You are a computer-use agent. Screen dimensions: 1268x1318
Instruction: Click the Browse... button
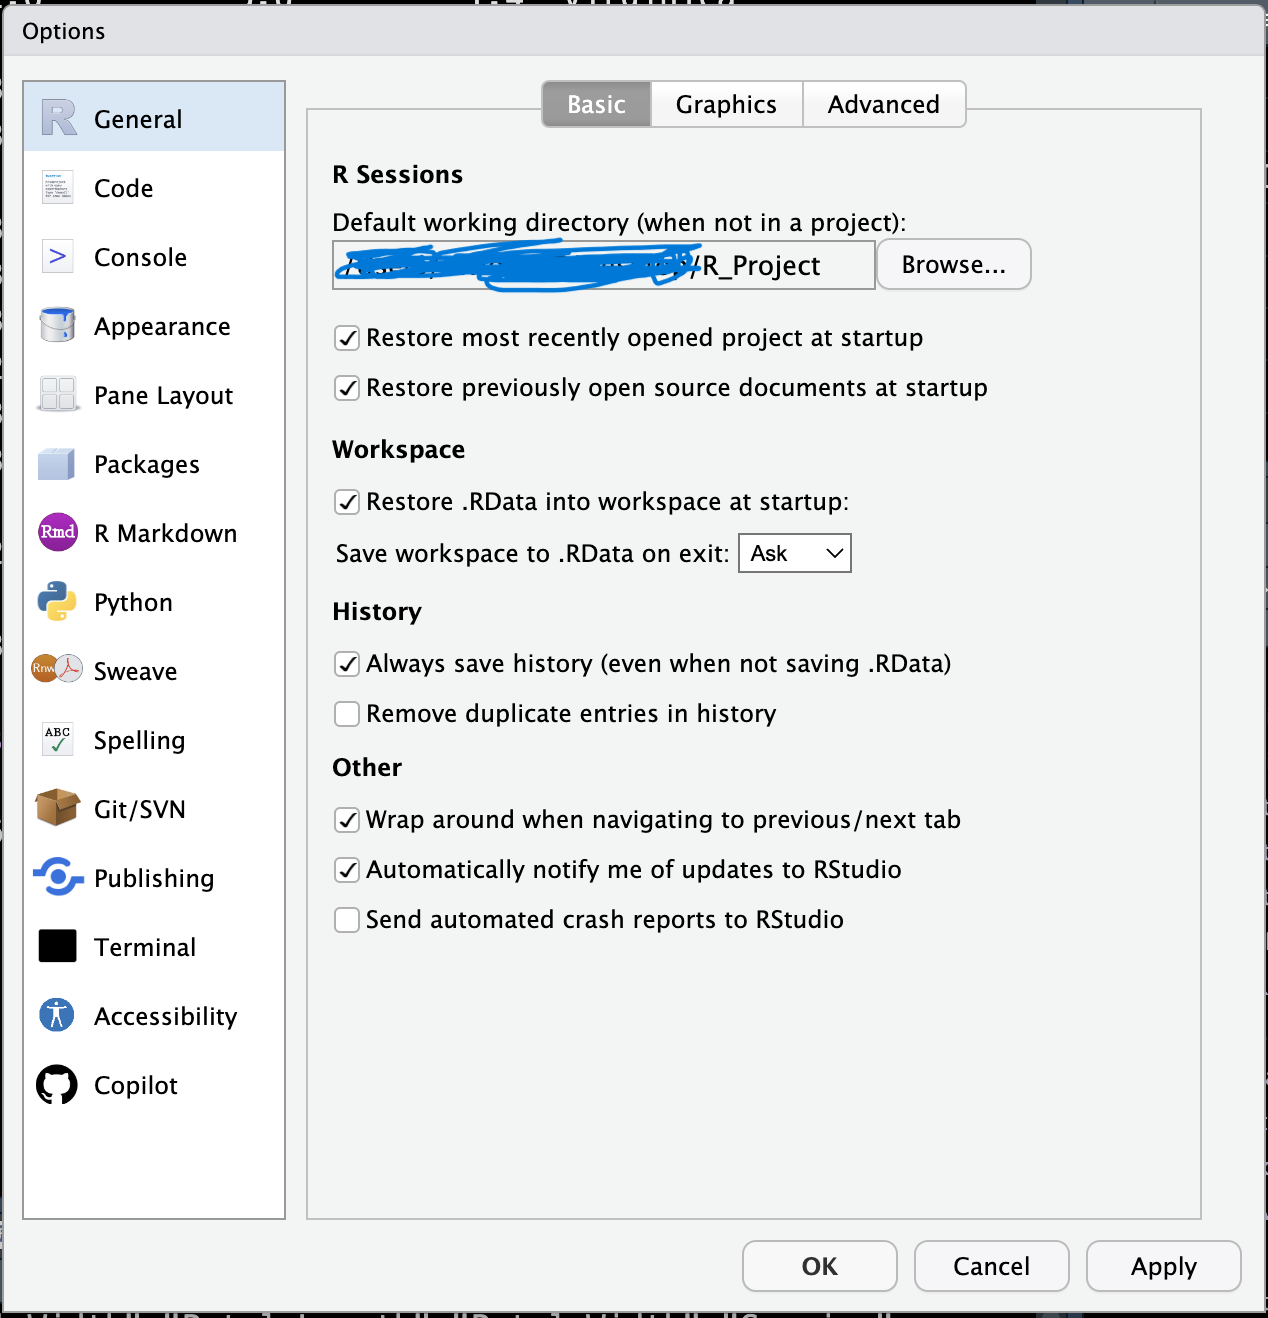[954, 264]
